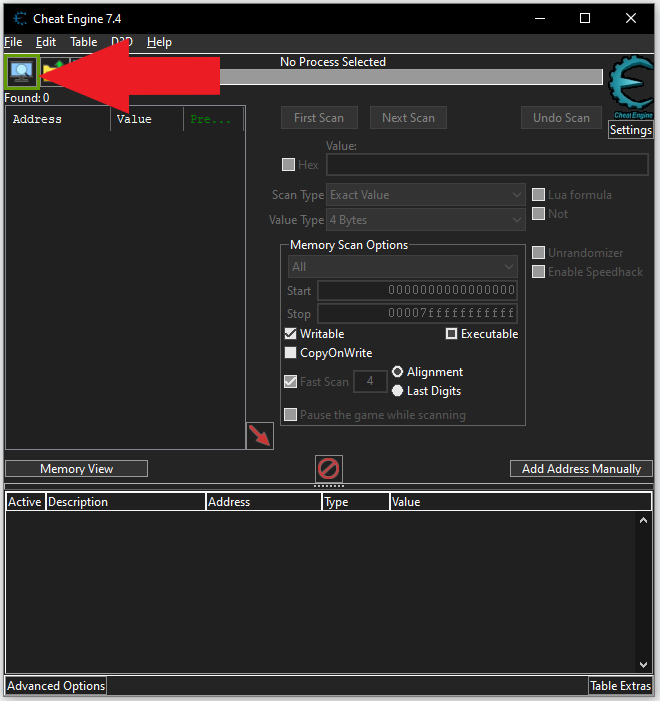Sort results by Address column header
This screenshot has height=701, width=660.
(x=59, y=119)
